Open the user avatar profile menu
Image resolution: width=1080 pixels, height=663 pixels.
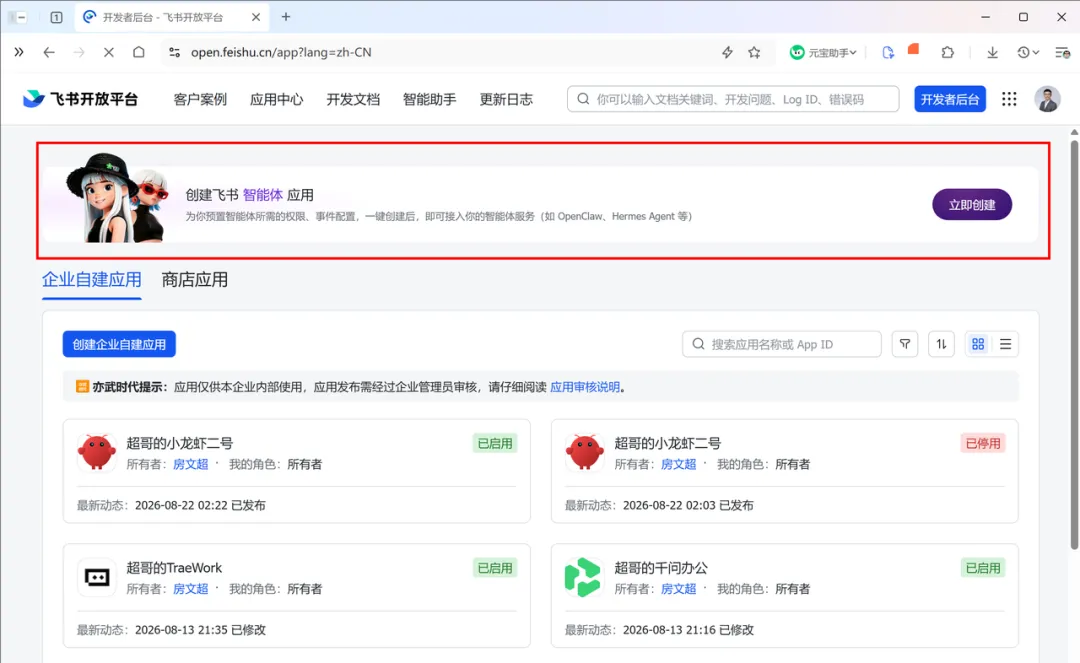point(1047,99)
